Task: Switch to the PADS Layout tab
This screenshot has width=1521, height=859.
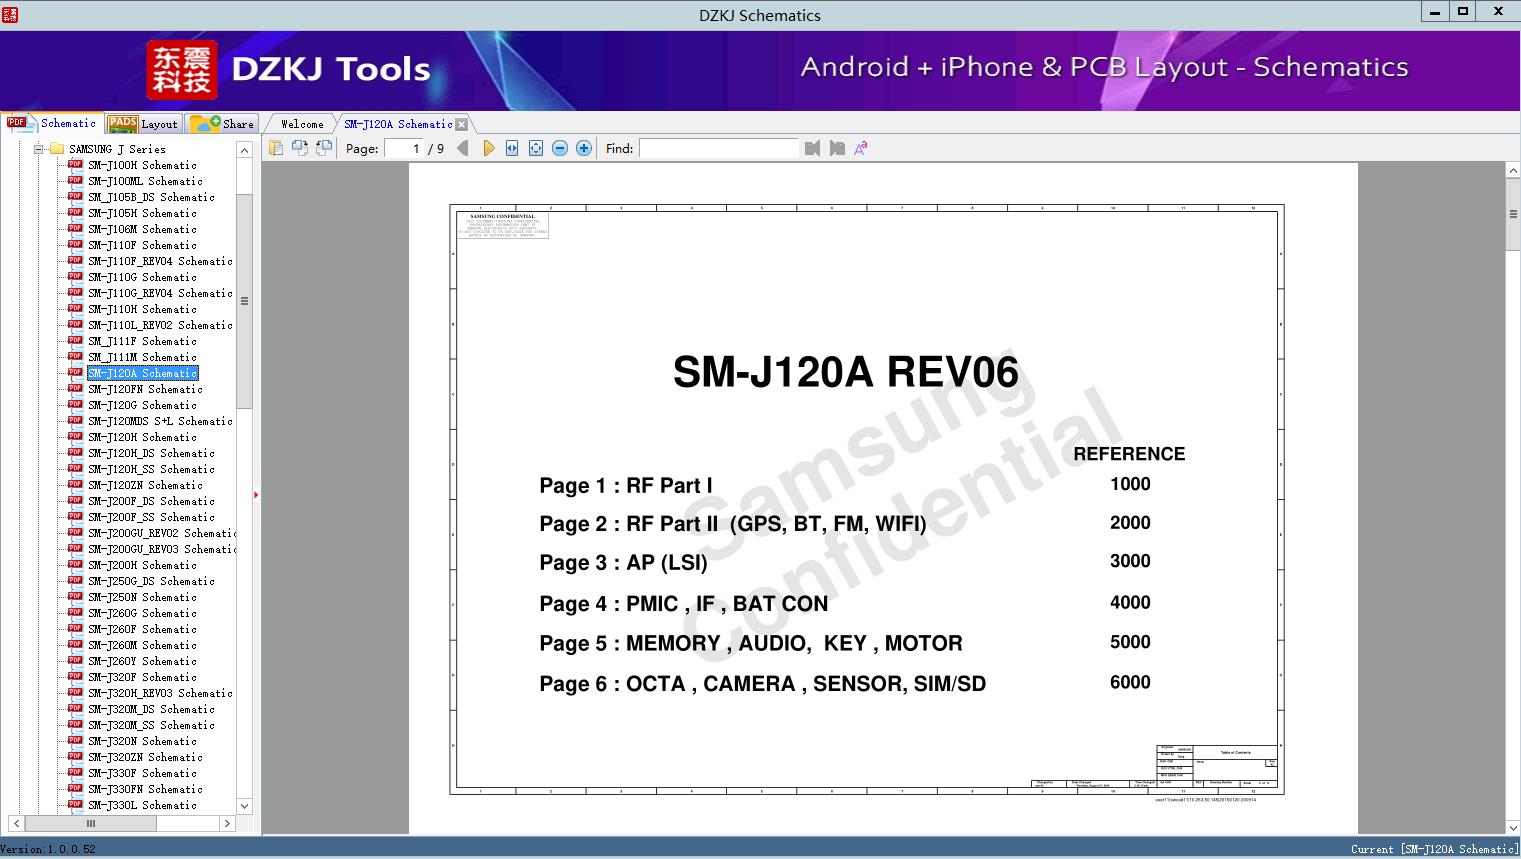Action: [142, 123]
